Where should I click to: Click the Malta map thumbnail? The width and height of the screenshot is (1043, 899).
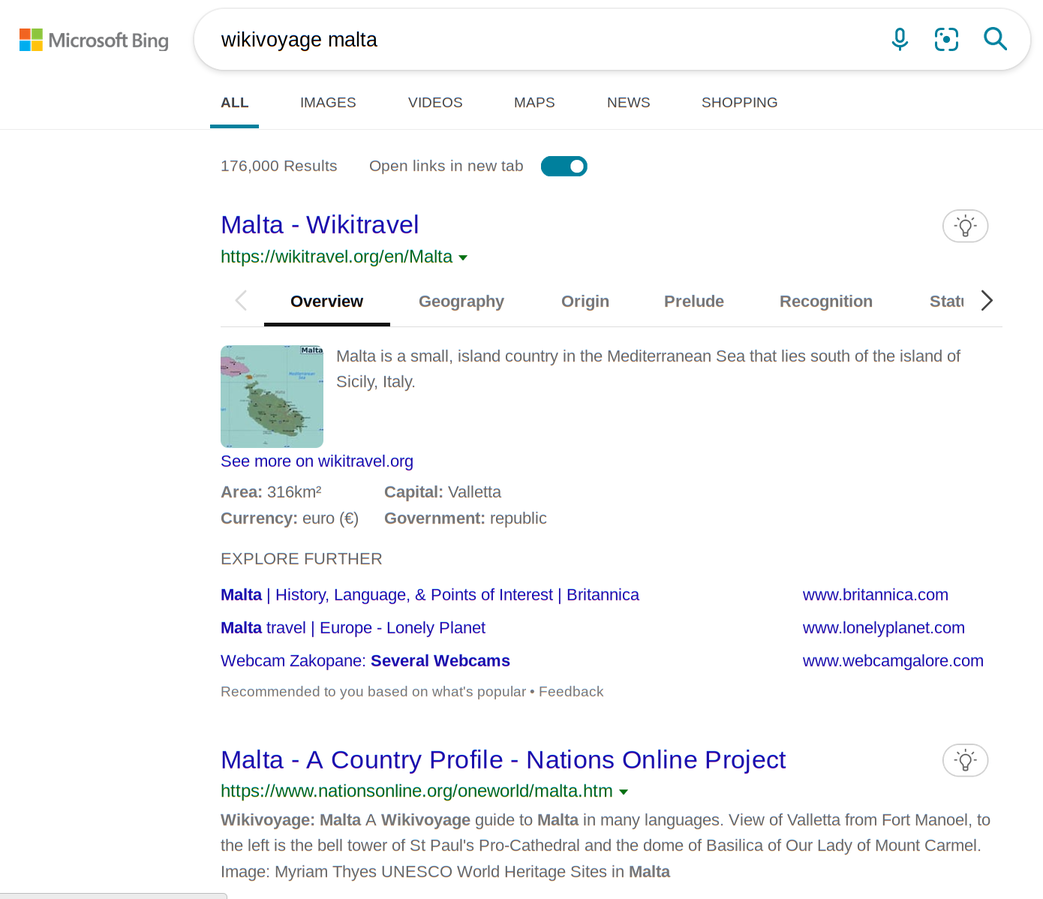pos(272,396)
